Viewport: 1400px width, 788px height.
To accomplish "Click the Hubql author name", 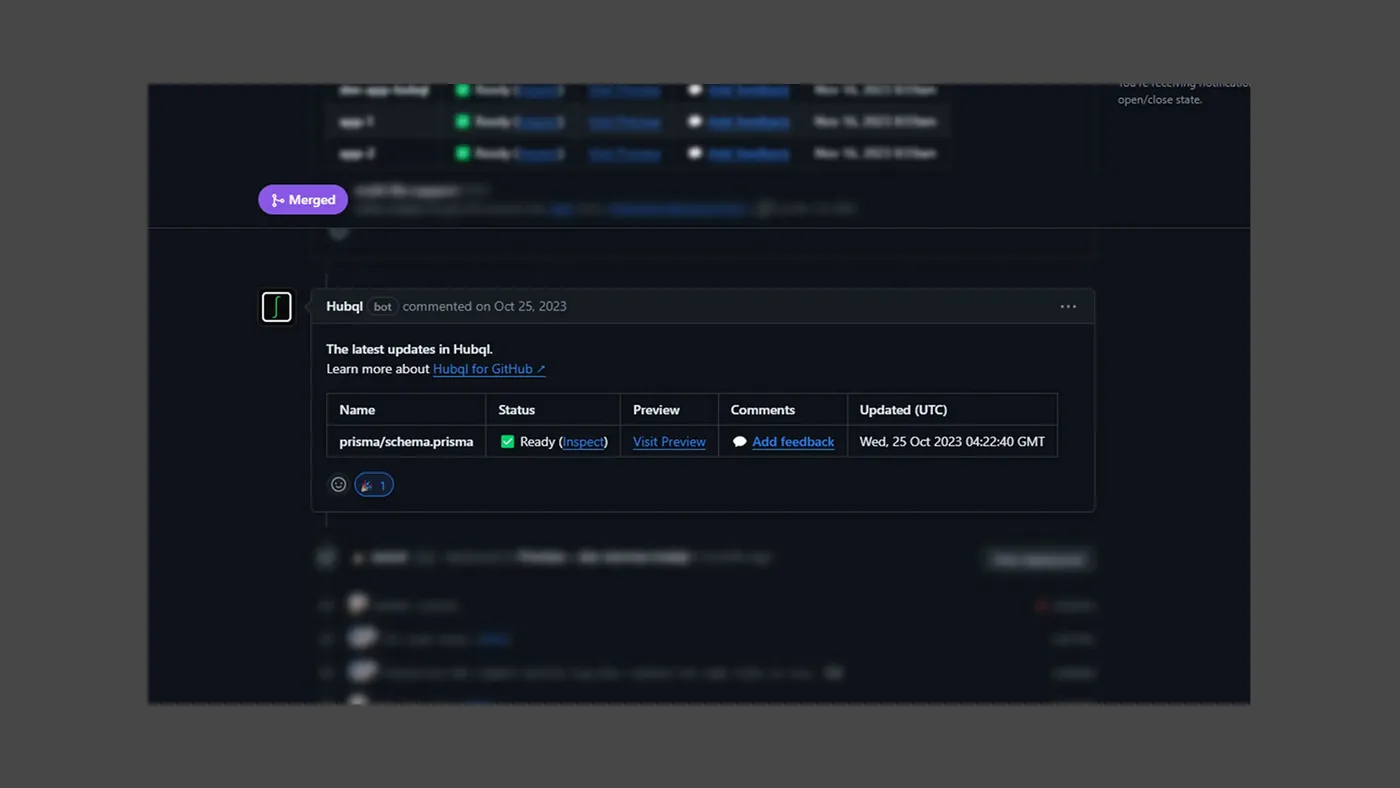I will point(344,306).
